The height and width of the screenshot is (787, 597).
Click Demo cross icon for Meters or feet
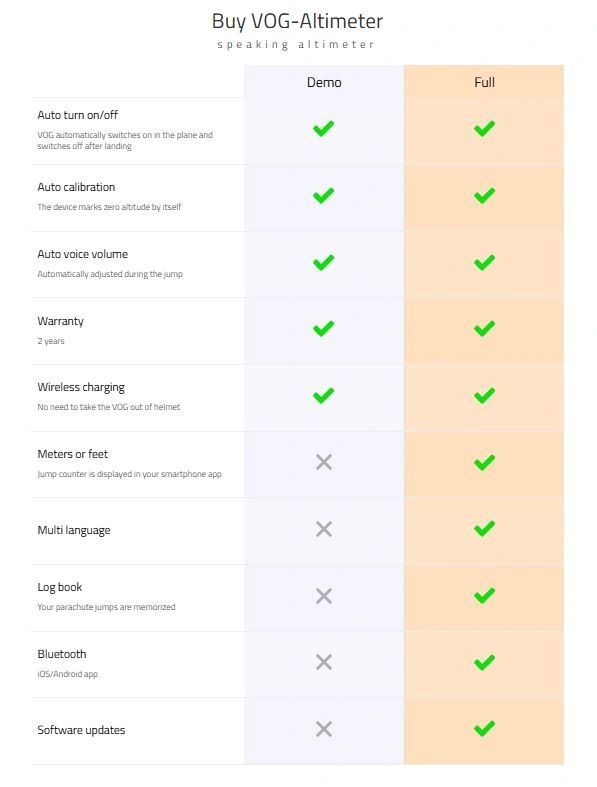point(324,462)
